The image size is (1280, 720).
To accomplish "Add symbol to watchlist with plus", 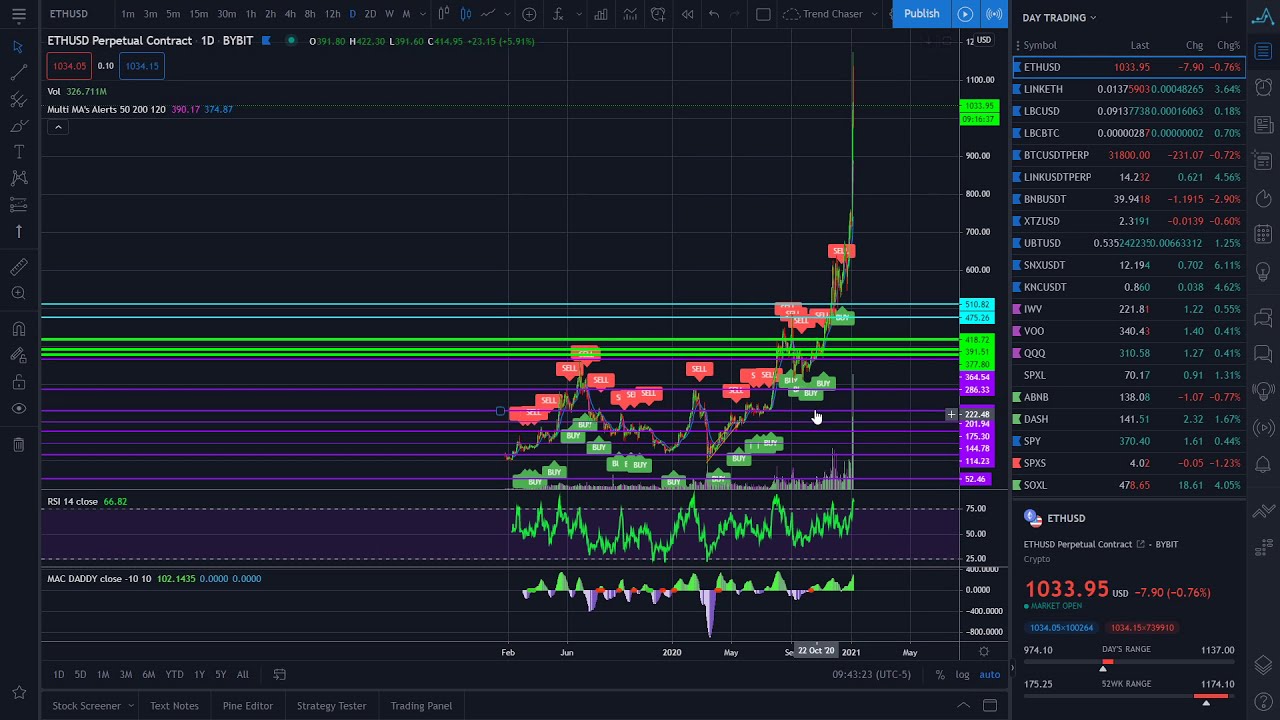I will tap(1226, 17).
